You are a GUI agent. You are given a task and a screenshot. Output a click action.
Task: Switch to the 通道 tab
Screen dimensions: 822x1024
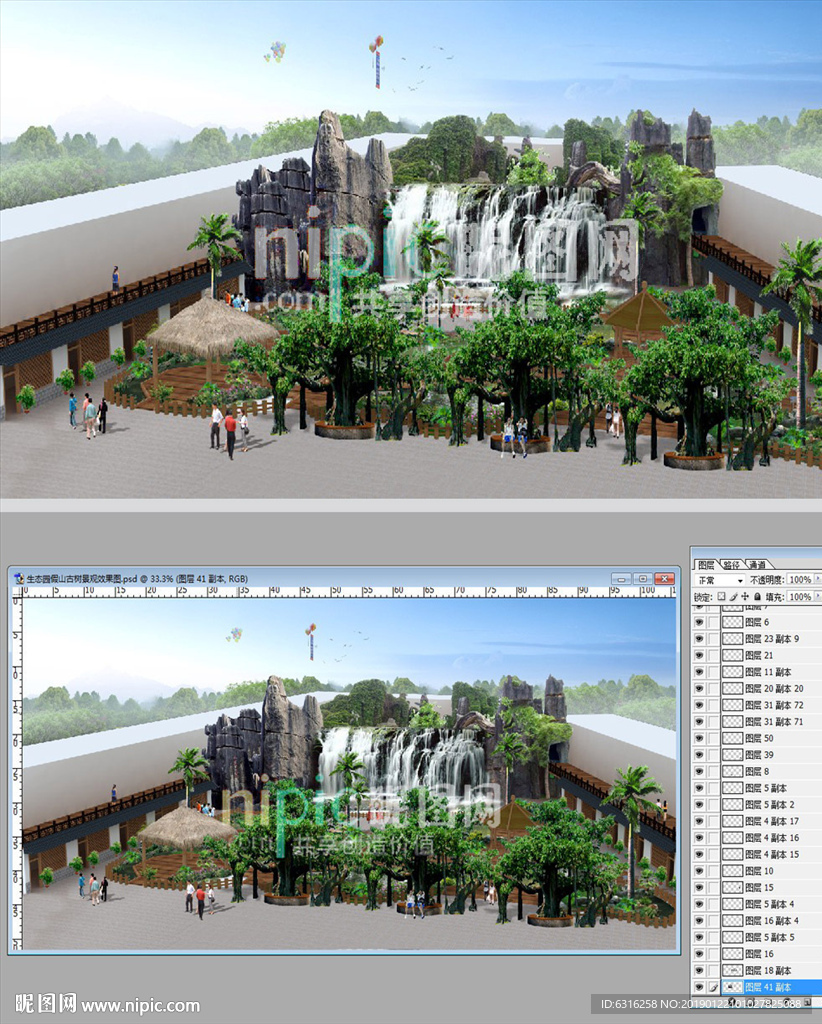click(757, 565)
